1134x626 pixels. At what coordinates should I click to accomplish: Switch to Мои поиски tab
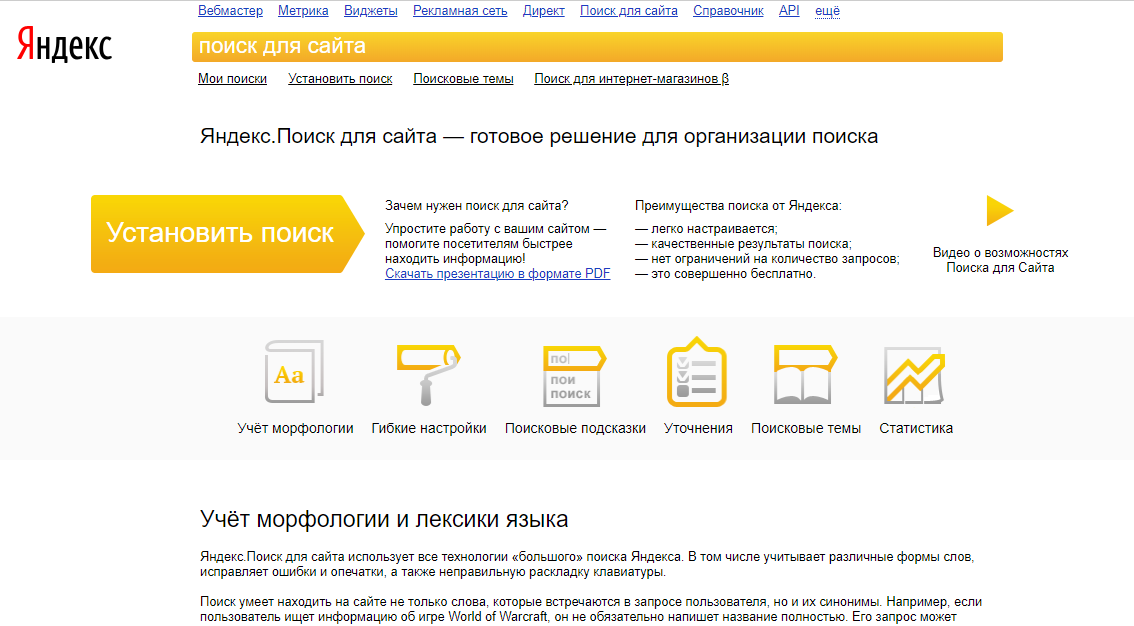[232, 79]
